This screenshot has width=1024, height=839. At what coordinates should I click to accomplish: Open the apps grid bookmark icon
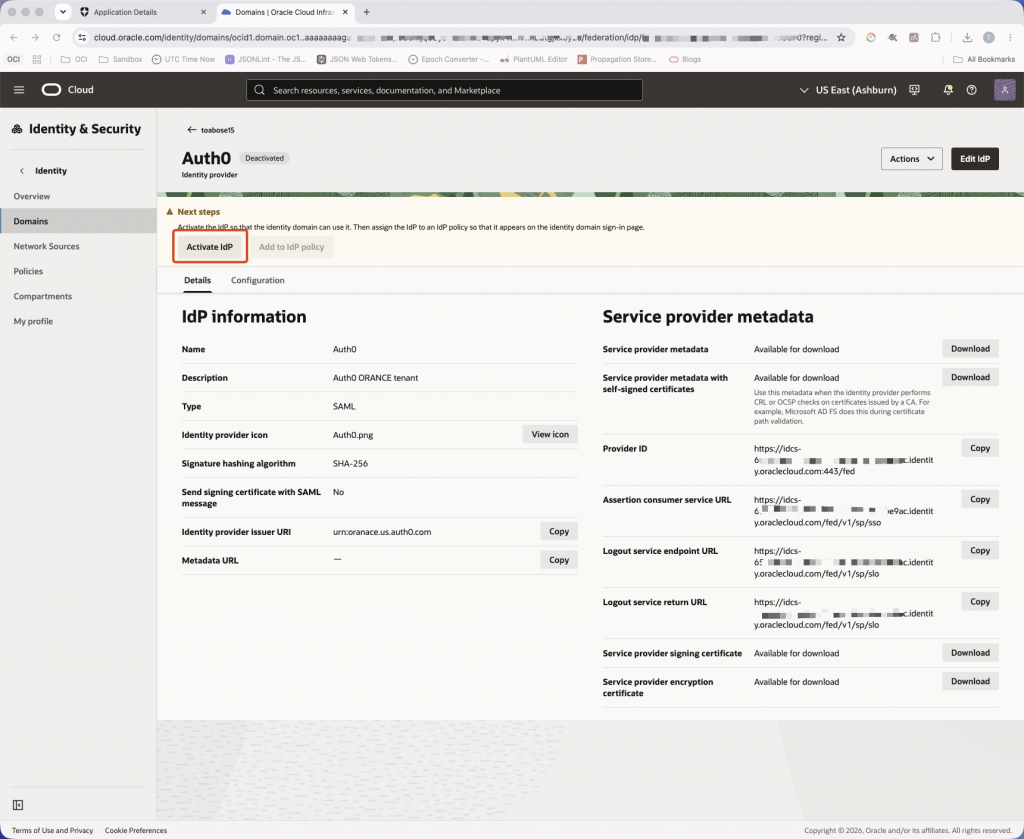[x=37, y=59]
